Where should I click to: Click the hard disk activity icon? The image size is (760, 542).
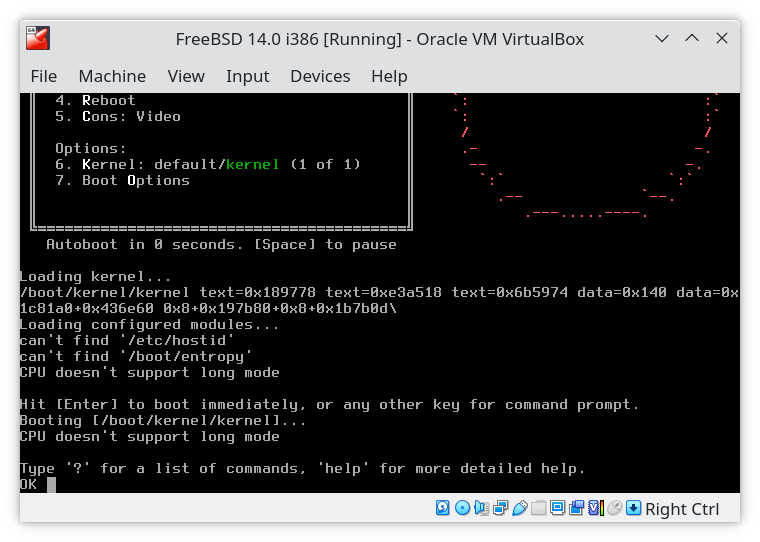click(443, 508)
